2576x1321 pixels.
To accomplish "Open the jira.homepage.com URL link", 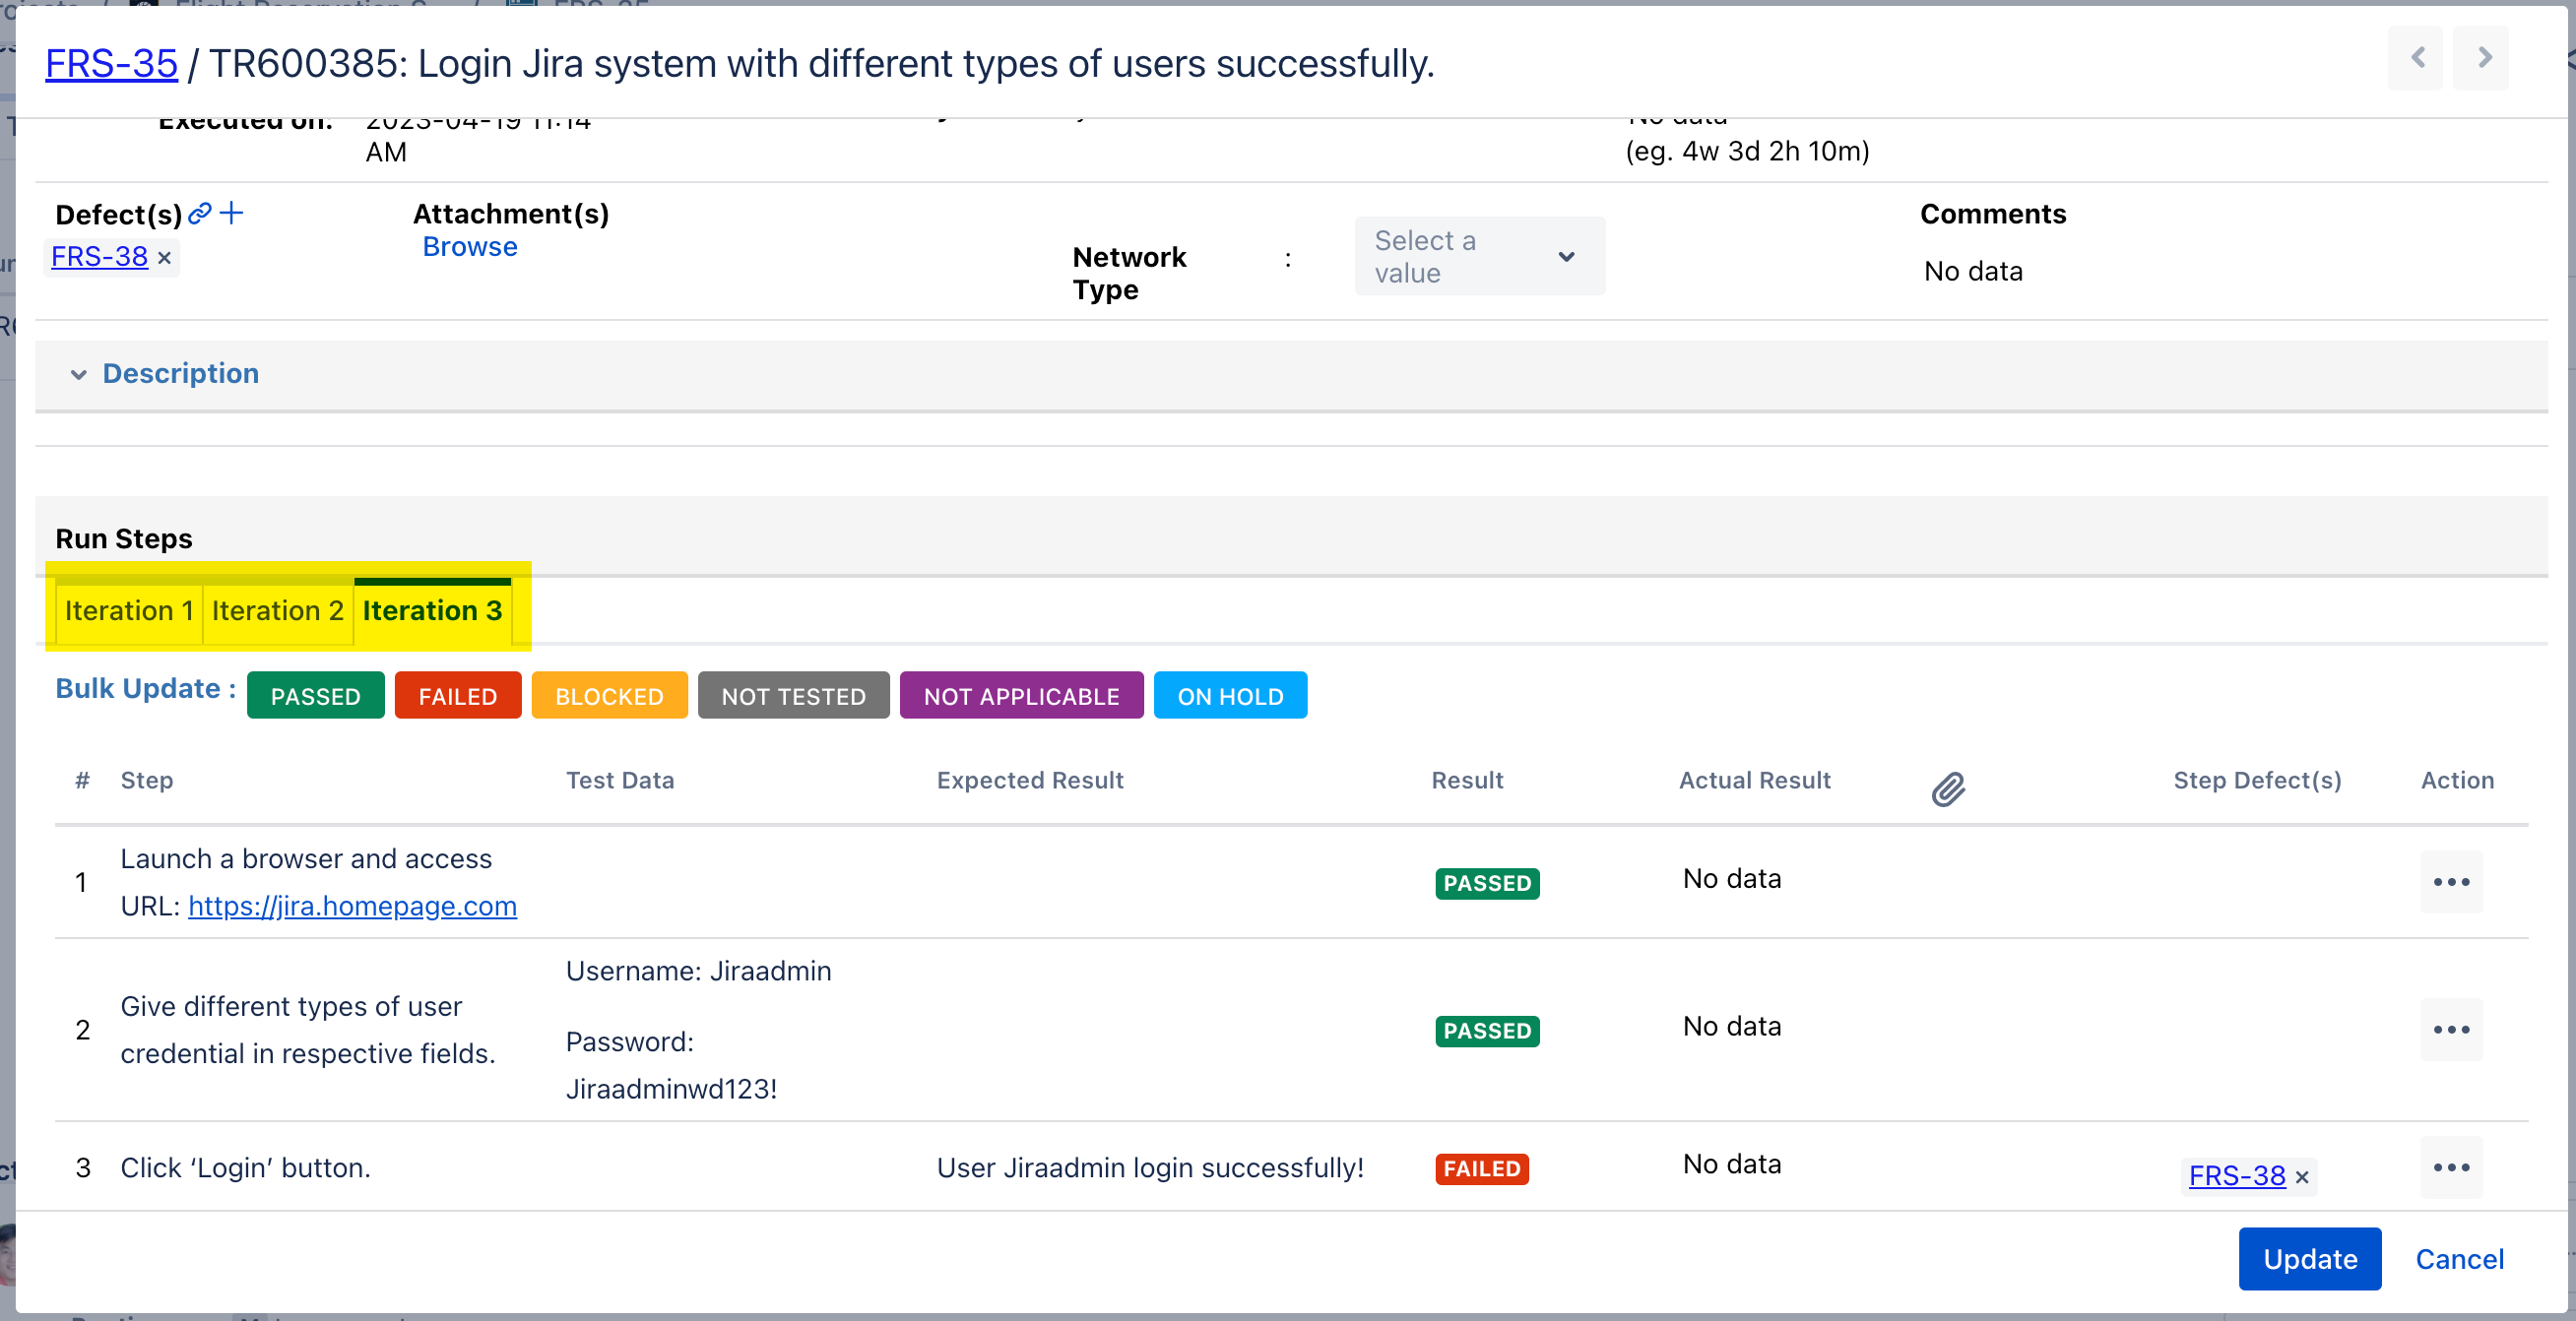I will point(352,906).
